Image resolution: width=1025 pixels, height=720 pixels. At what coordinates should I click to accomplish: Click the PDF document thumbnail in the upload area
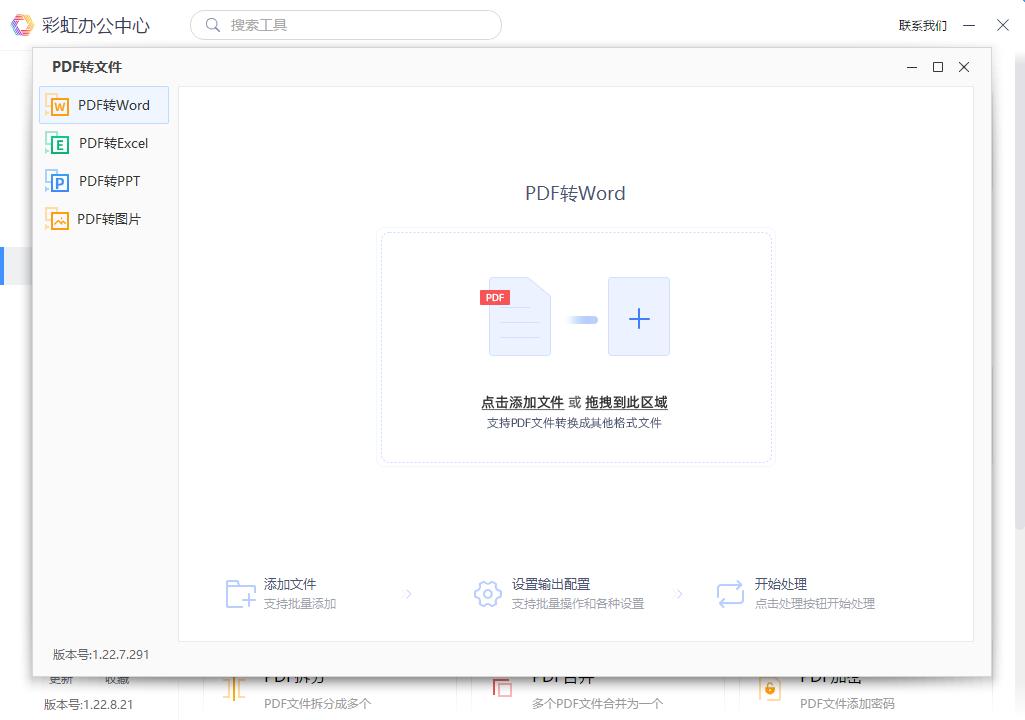(519, 317)
